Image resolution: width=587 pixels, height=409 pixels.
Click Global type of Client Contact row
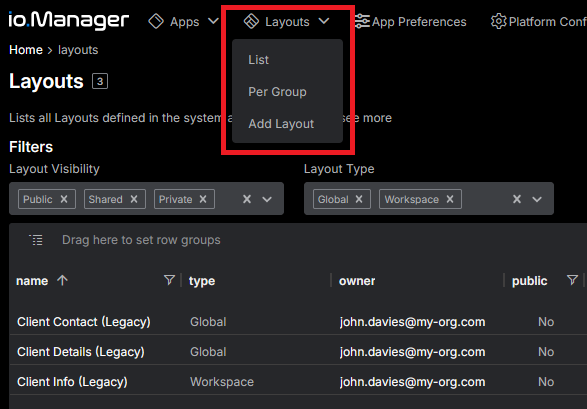(x=208, y=322)
